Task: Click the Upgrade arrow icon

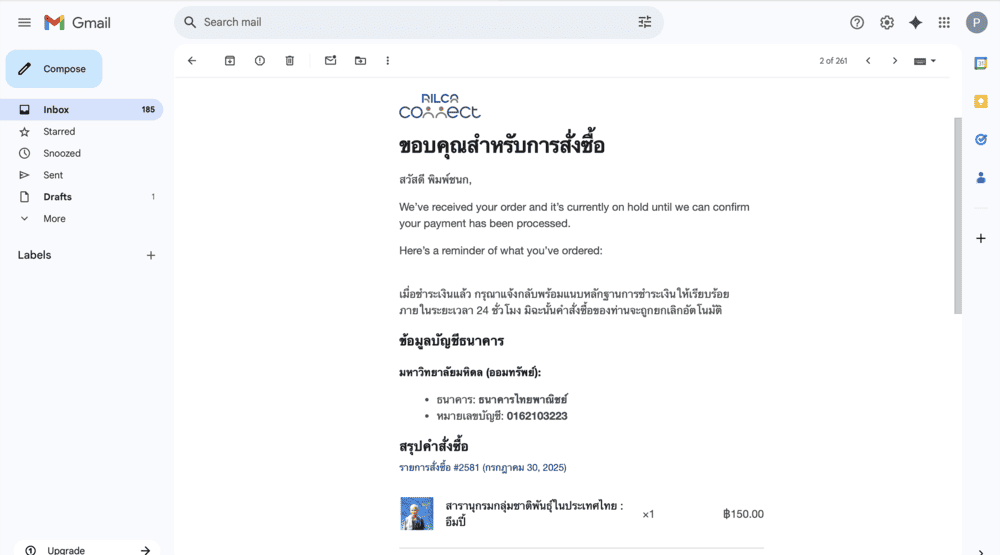Action: click(145, 550)
